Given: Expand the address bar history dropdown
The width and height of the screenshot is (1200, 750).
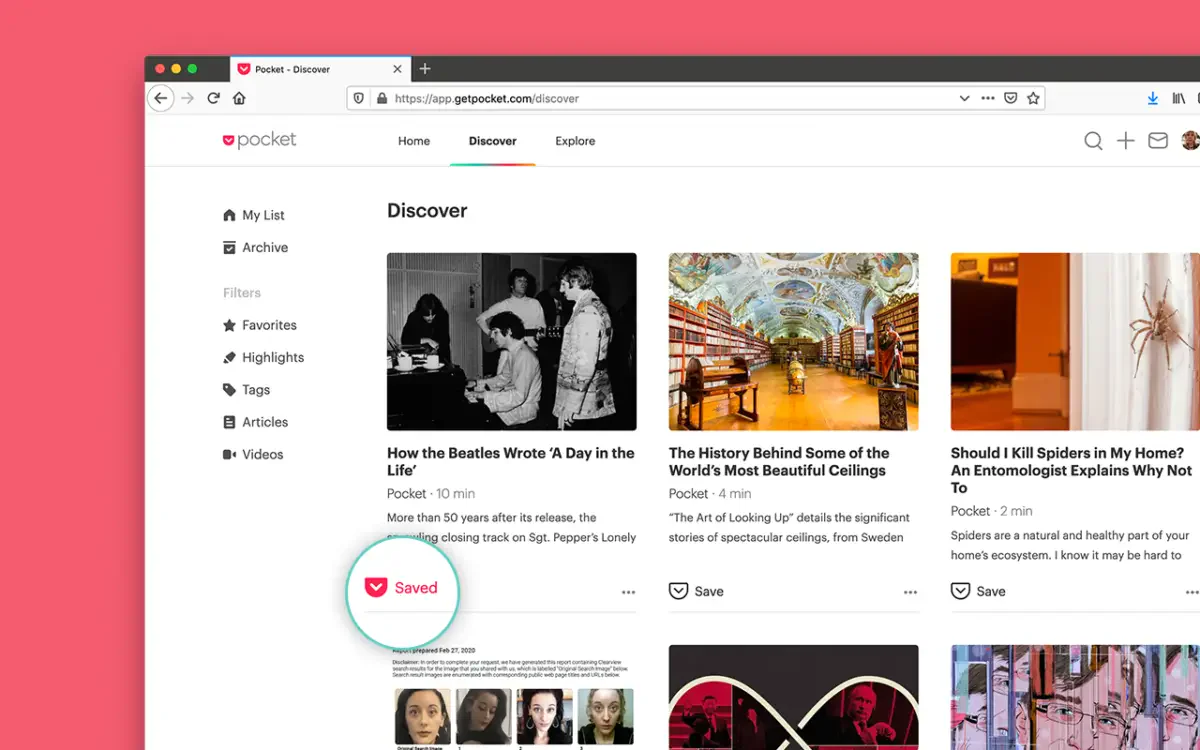Looking at the screenshot, I should coord(964,99).
